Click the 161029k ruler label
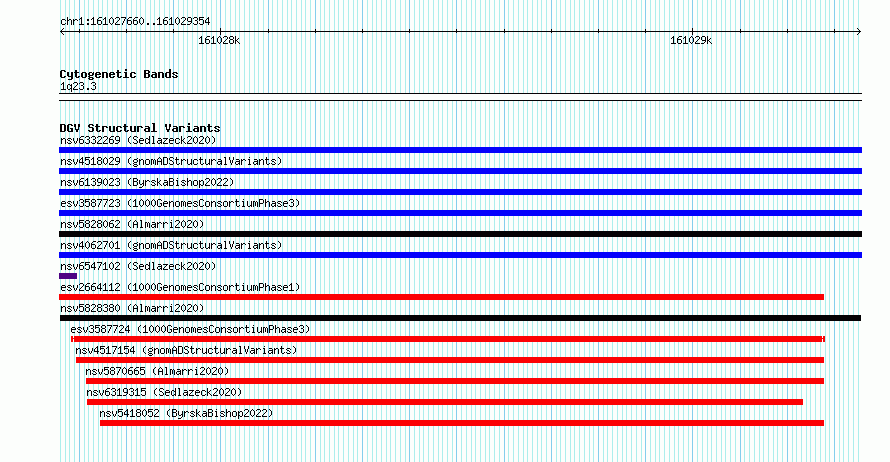This screenshot has height=462, width=890. [x=691, y=40]
